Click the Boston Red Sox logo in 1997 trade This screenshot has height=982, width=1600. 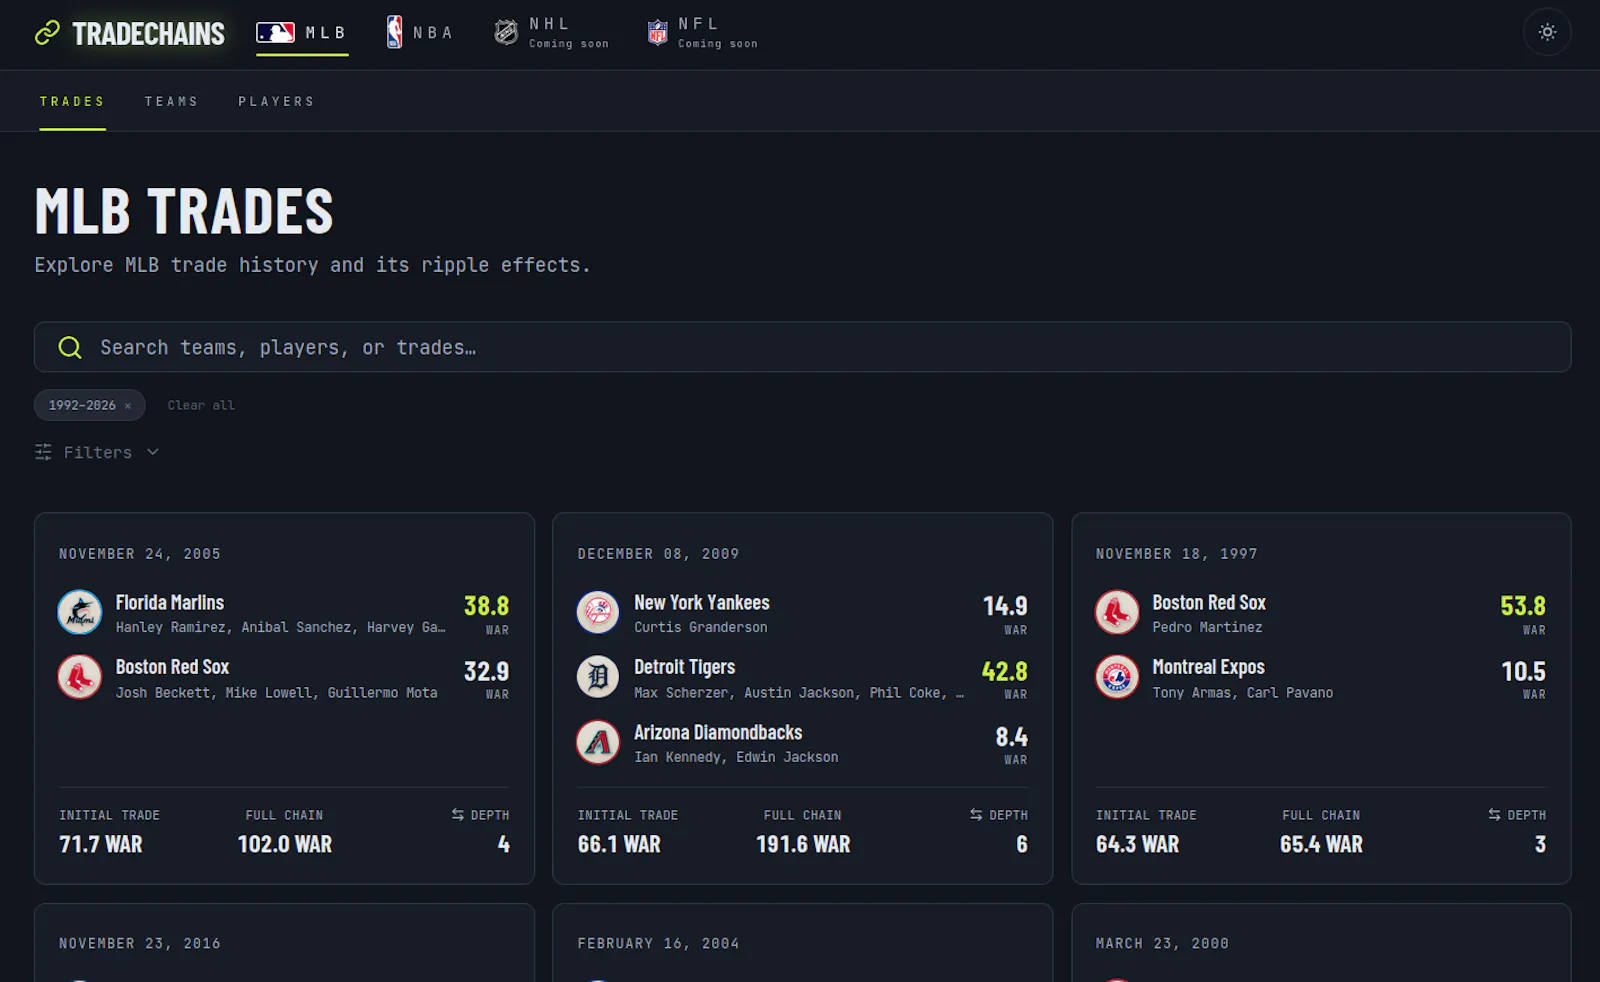click(1117, 612)
